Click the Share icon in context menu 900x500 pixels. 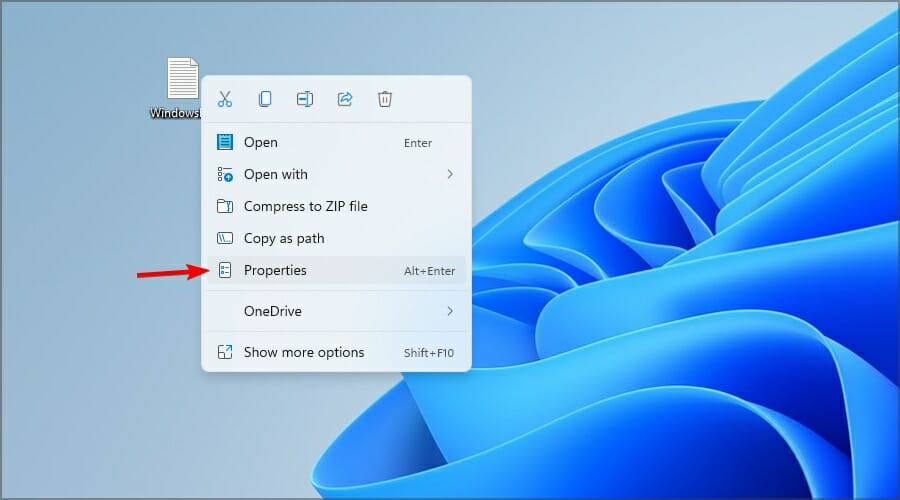coord(344,99)
